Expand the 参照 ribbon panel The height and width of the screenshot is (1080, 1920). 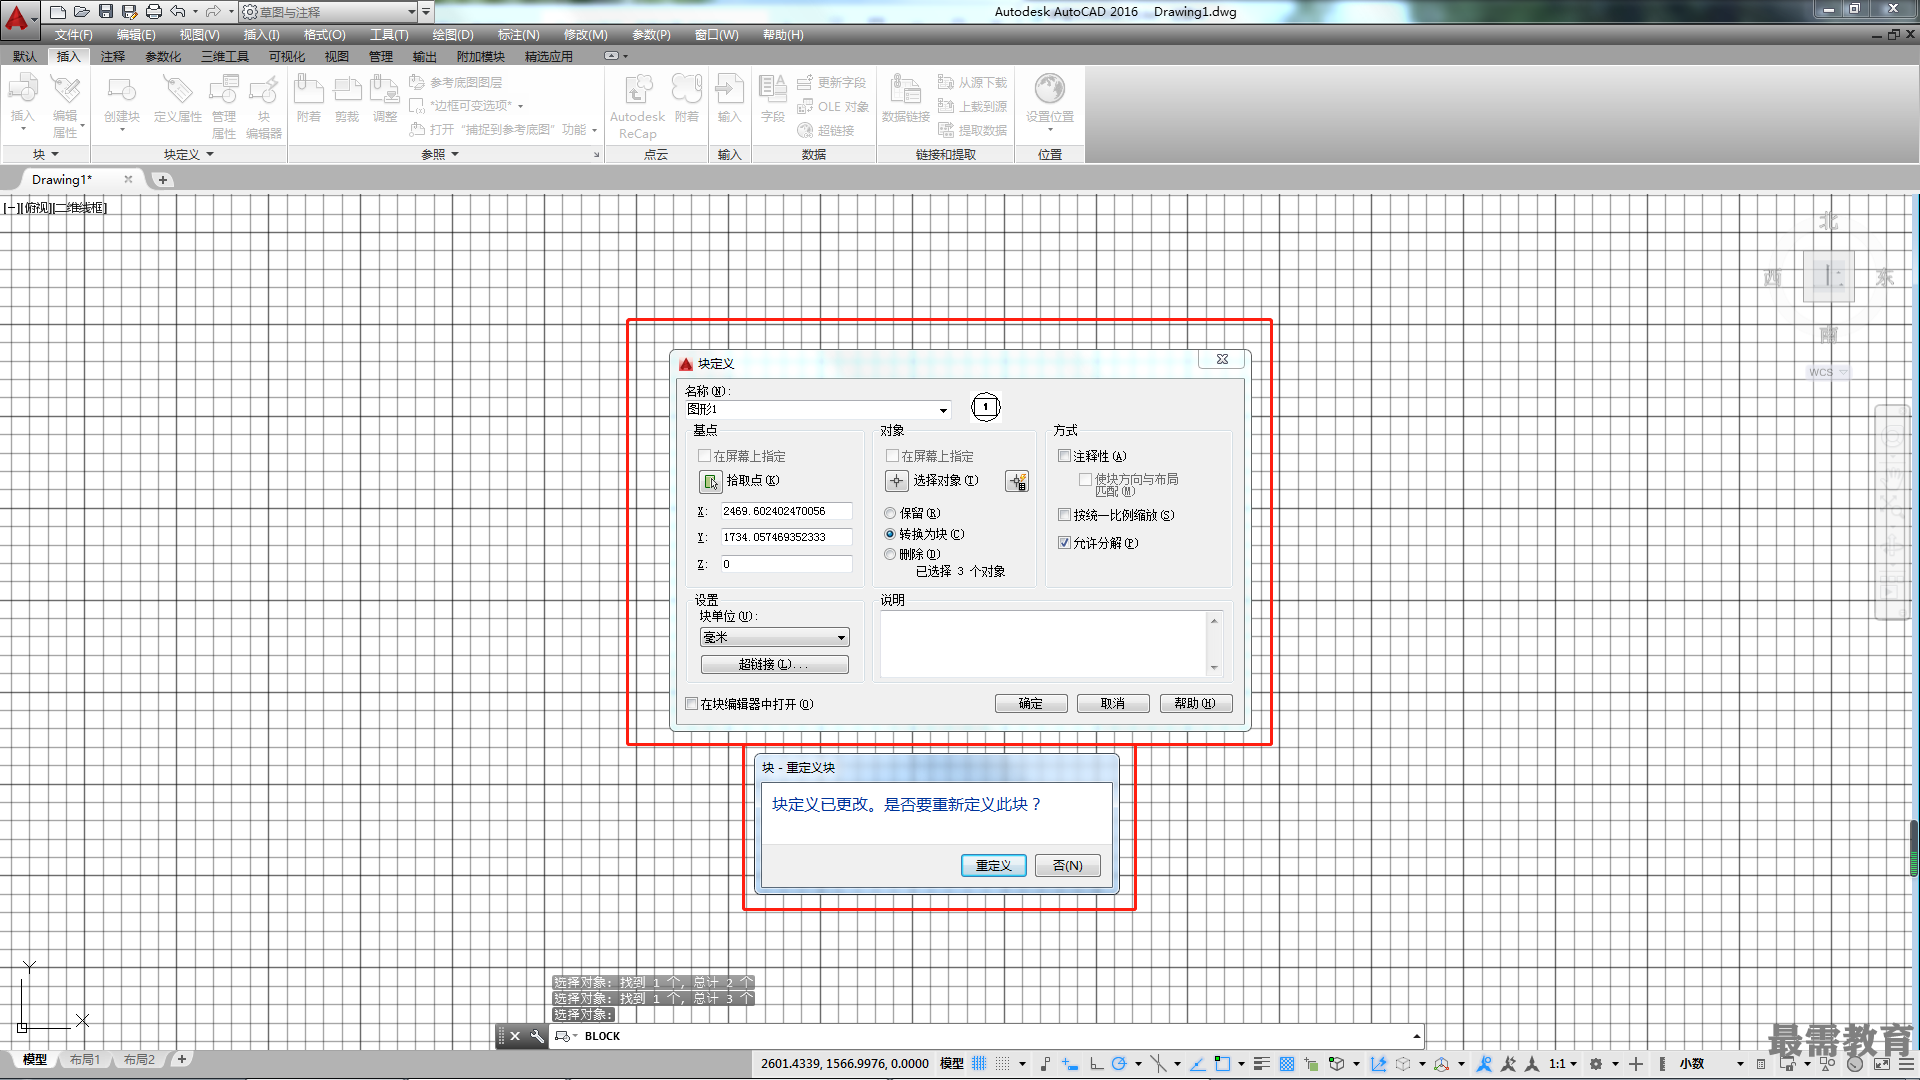pos(440,154)
